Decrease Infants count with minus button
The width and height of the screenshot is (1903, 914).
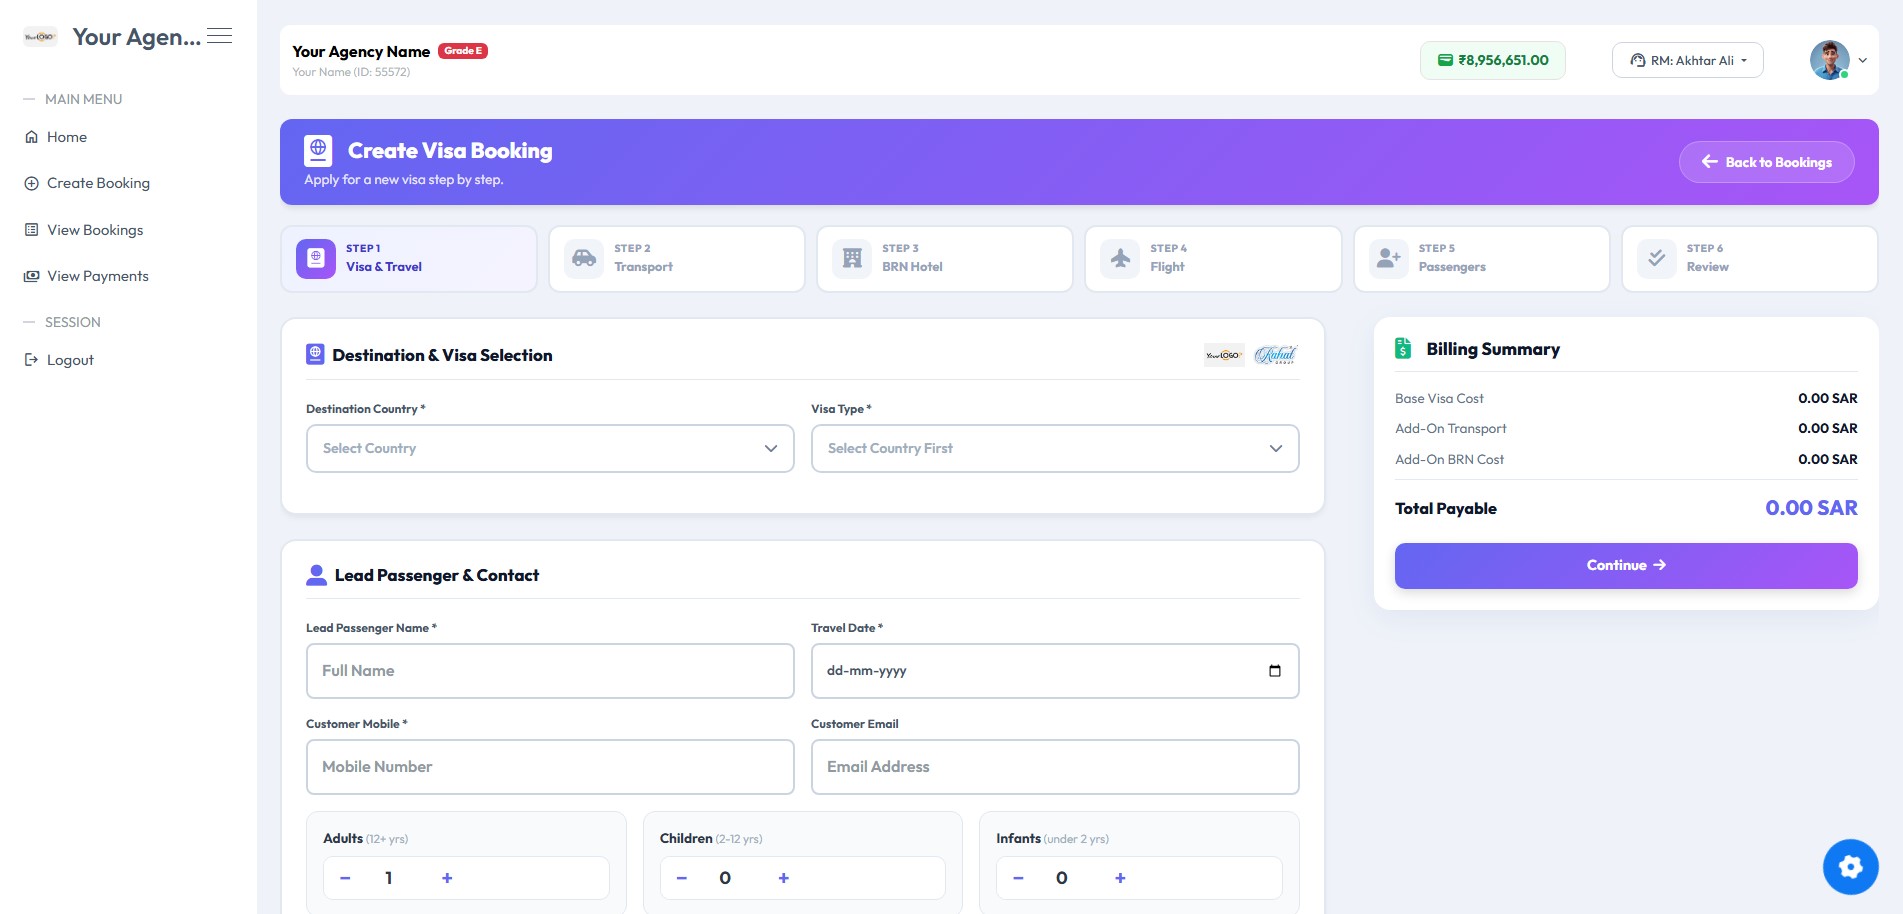[1018, 878]
